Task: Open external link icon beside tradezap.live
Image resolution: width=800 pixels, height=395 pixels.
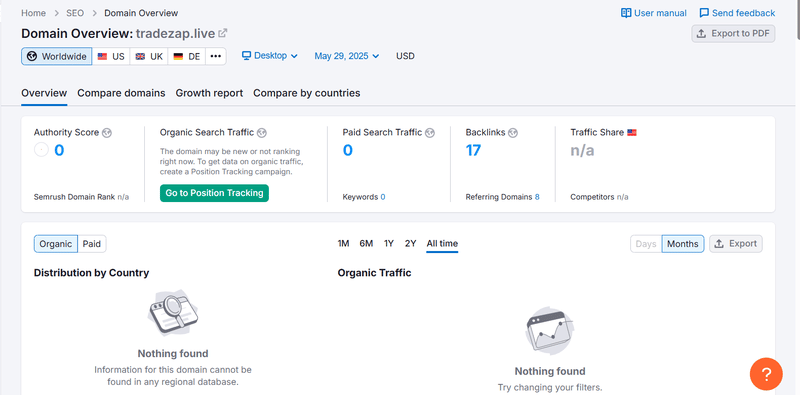Action: tap(222, 33)
